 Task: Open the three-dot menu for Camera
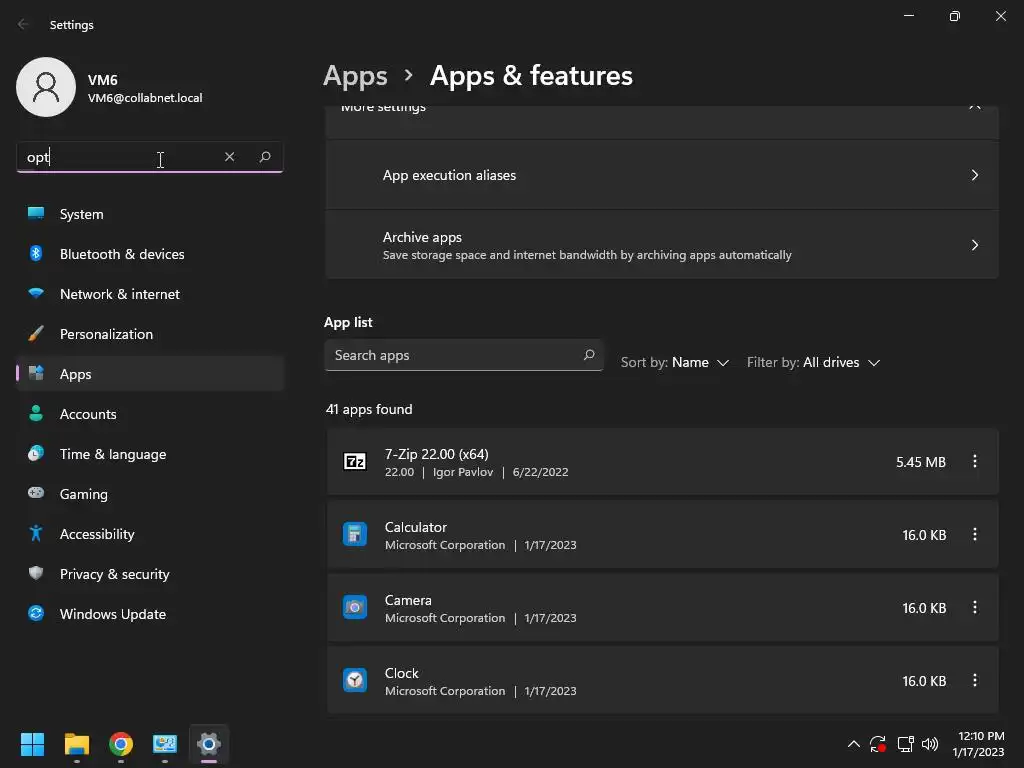[975, 608]
